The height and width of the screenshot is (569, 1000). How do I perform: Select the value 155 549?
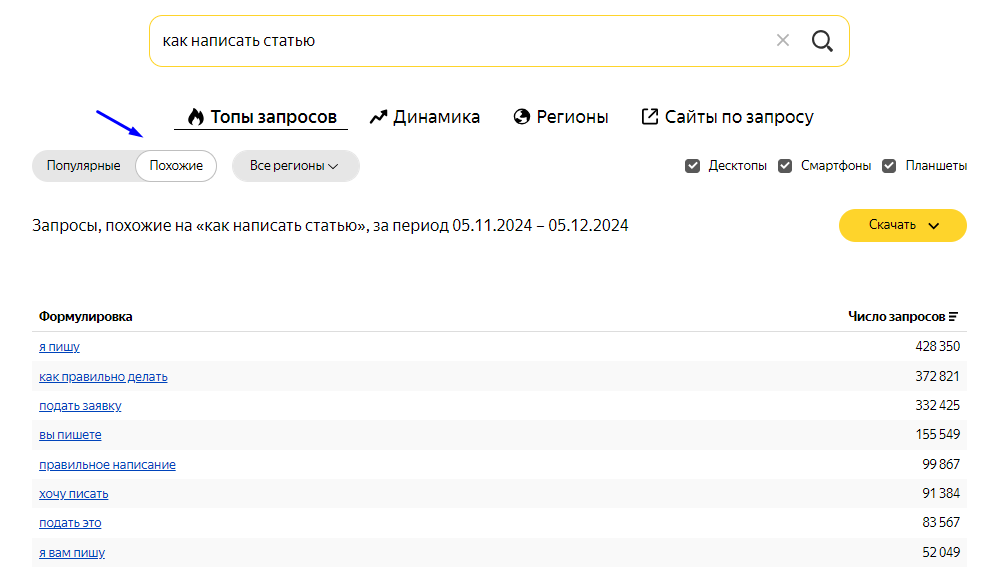[938, 434]
